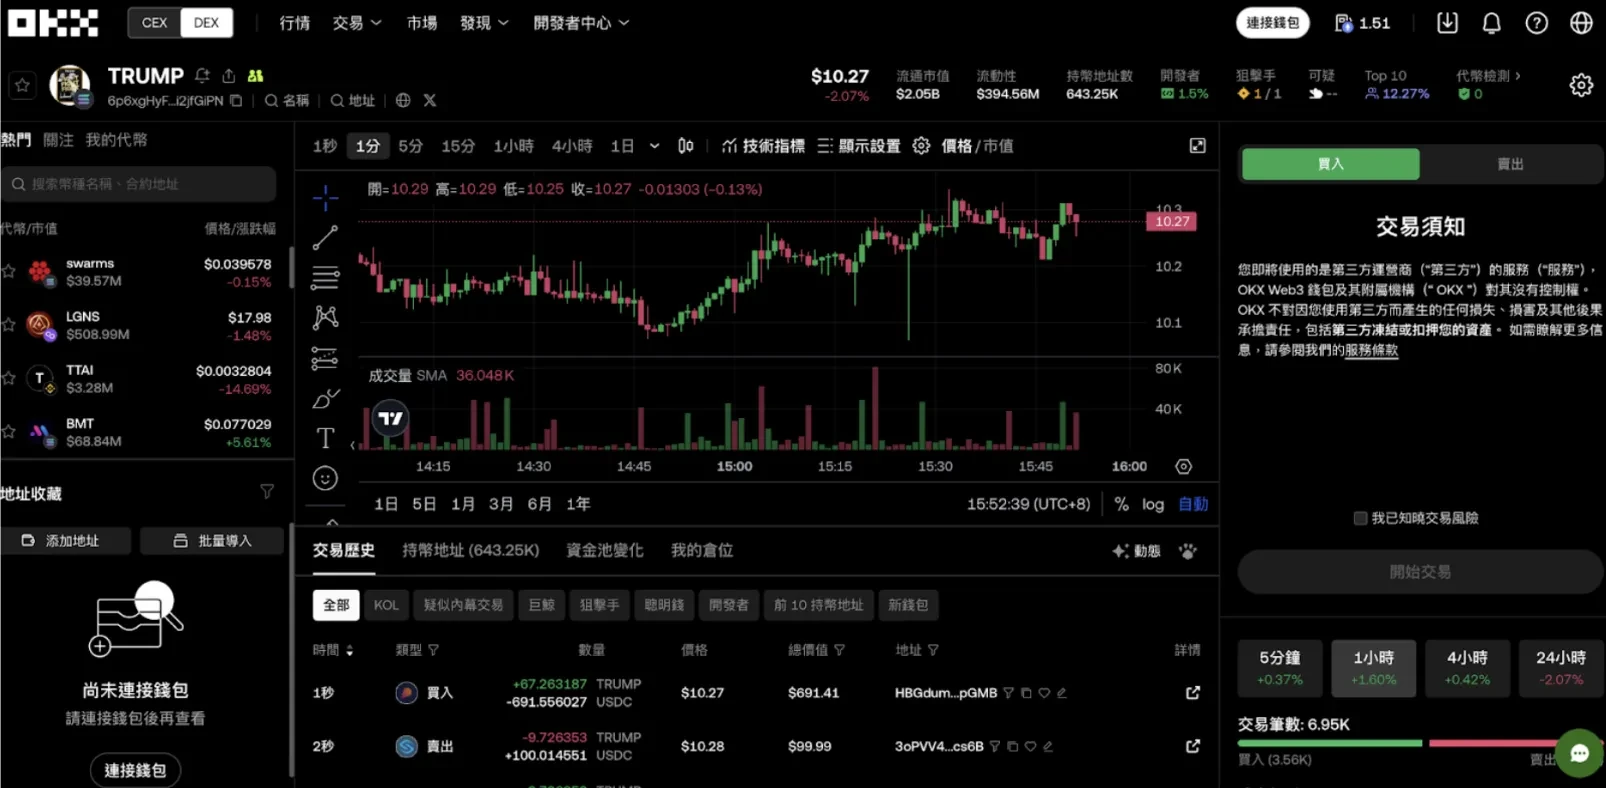Screen dimensions: 1606x788
Task: Check the 我已知曉交易風險 checkbox
Action: tap(1360, 518)
